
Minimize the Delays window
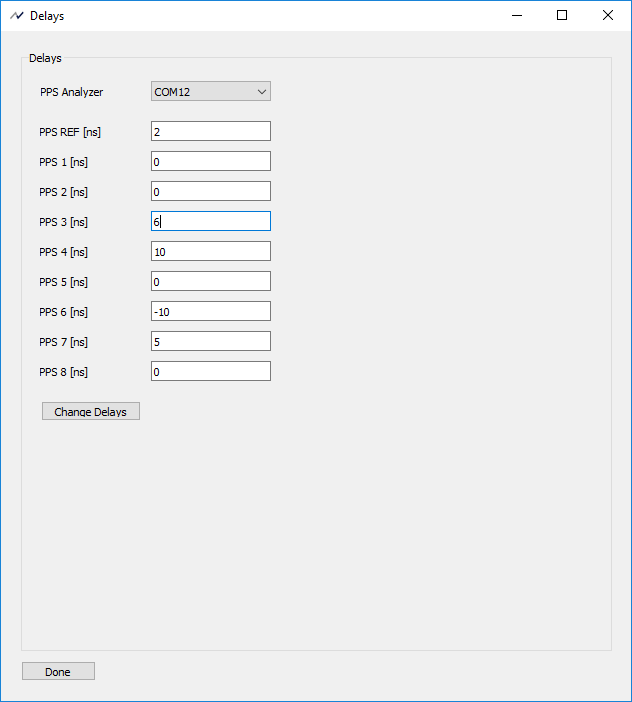point(517,16)
